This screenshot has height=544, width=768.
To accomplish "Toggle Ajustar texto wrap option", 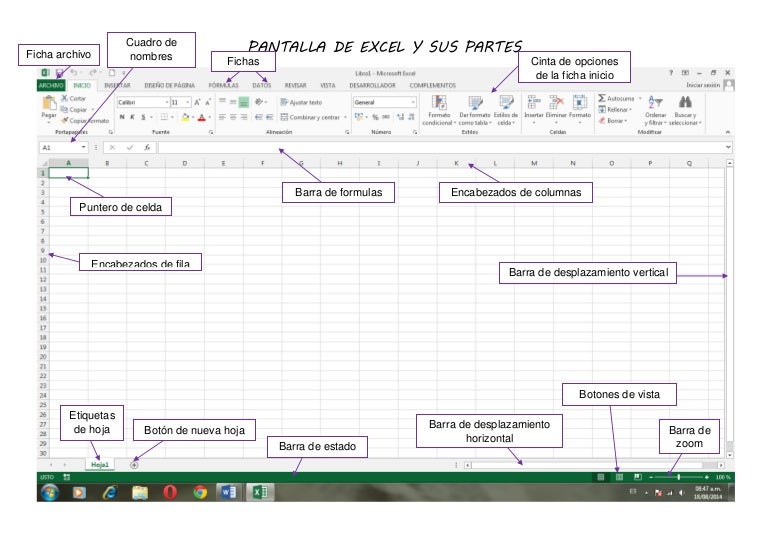I will tap(302, 102).
